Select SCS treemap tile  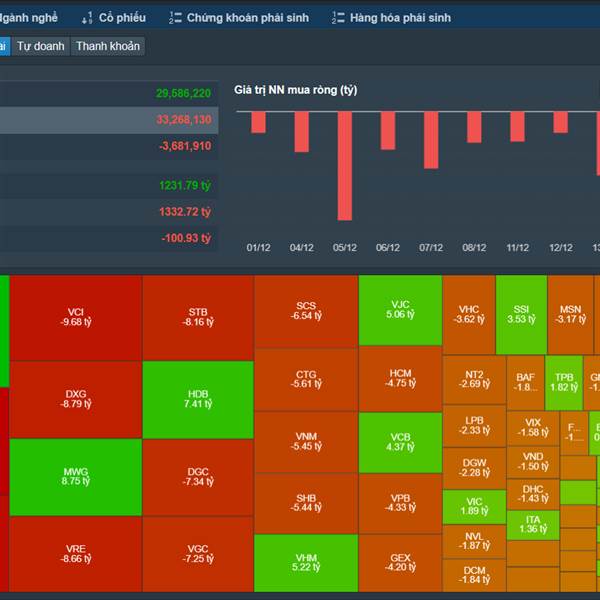[306, 311]
